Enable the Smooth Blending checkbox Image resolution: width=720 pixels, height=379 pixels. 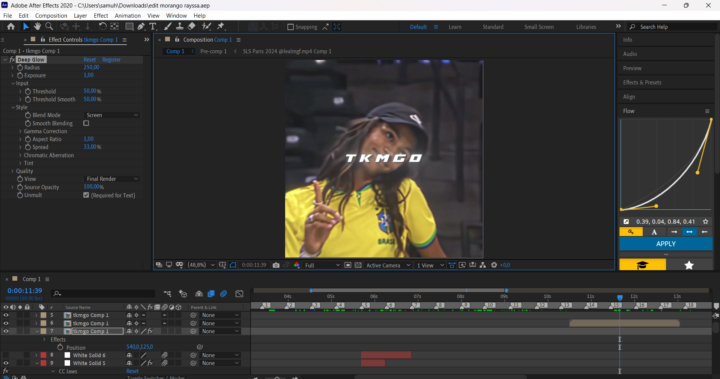(x=86, y=123)
